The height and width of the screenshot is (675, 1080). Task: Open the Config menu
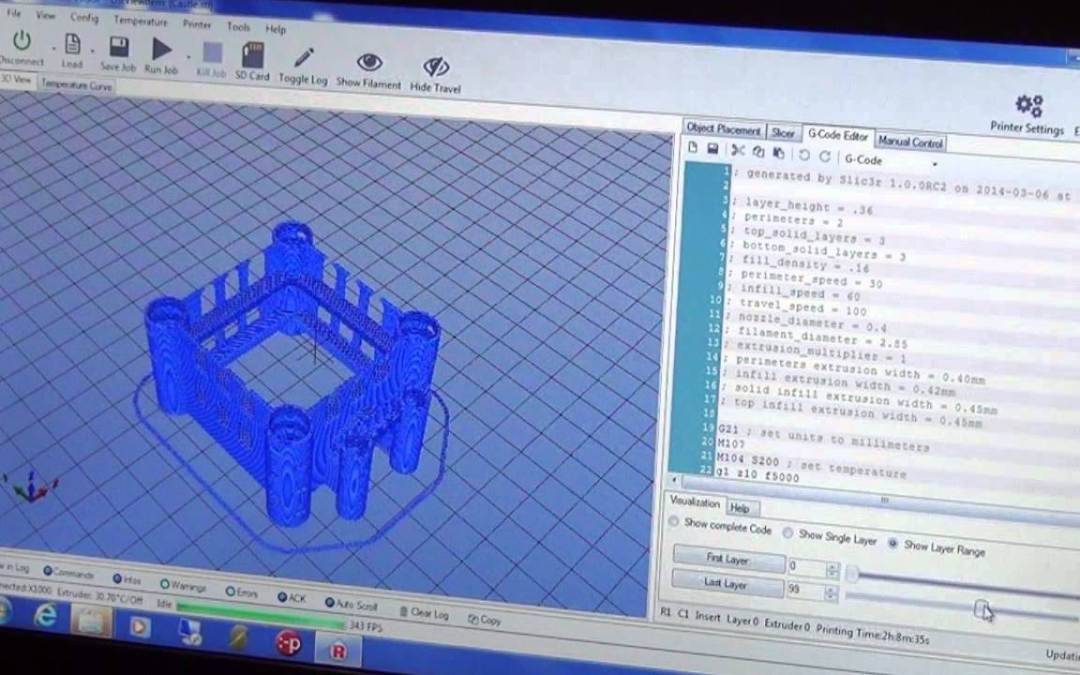click(x=84, y=17)
